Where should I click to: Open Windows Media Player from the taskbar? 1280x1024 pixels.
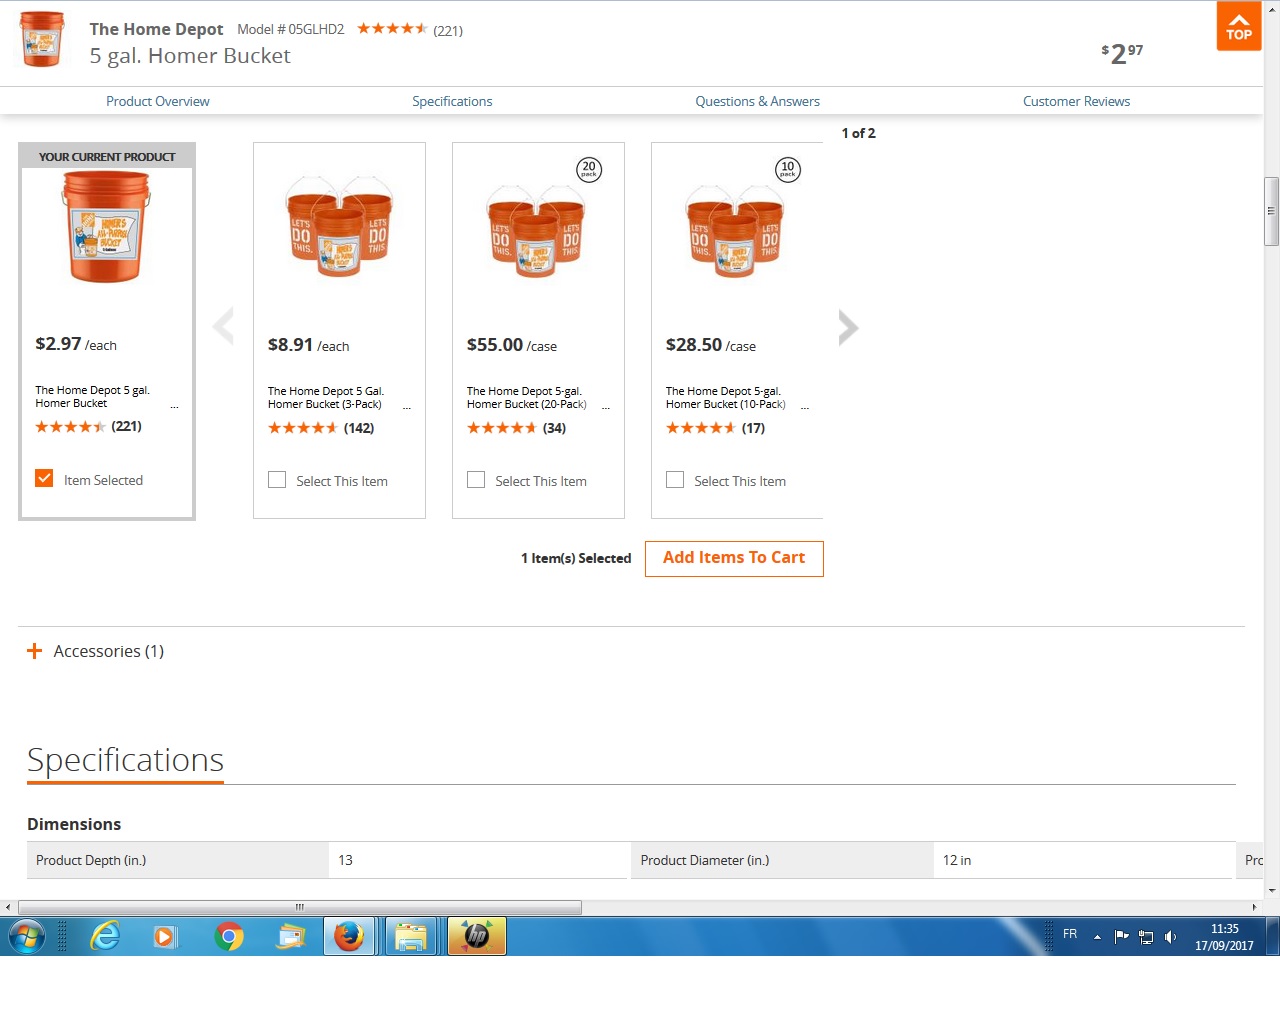pos(165,936)
